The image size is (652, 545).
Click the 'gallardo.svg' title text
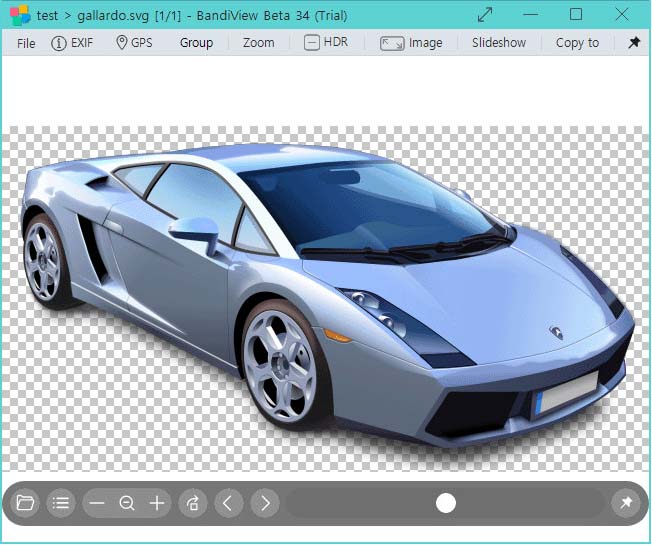[x=113, y=16]
